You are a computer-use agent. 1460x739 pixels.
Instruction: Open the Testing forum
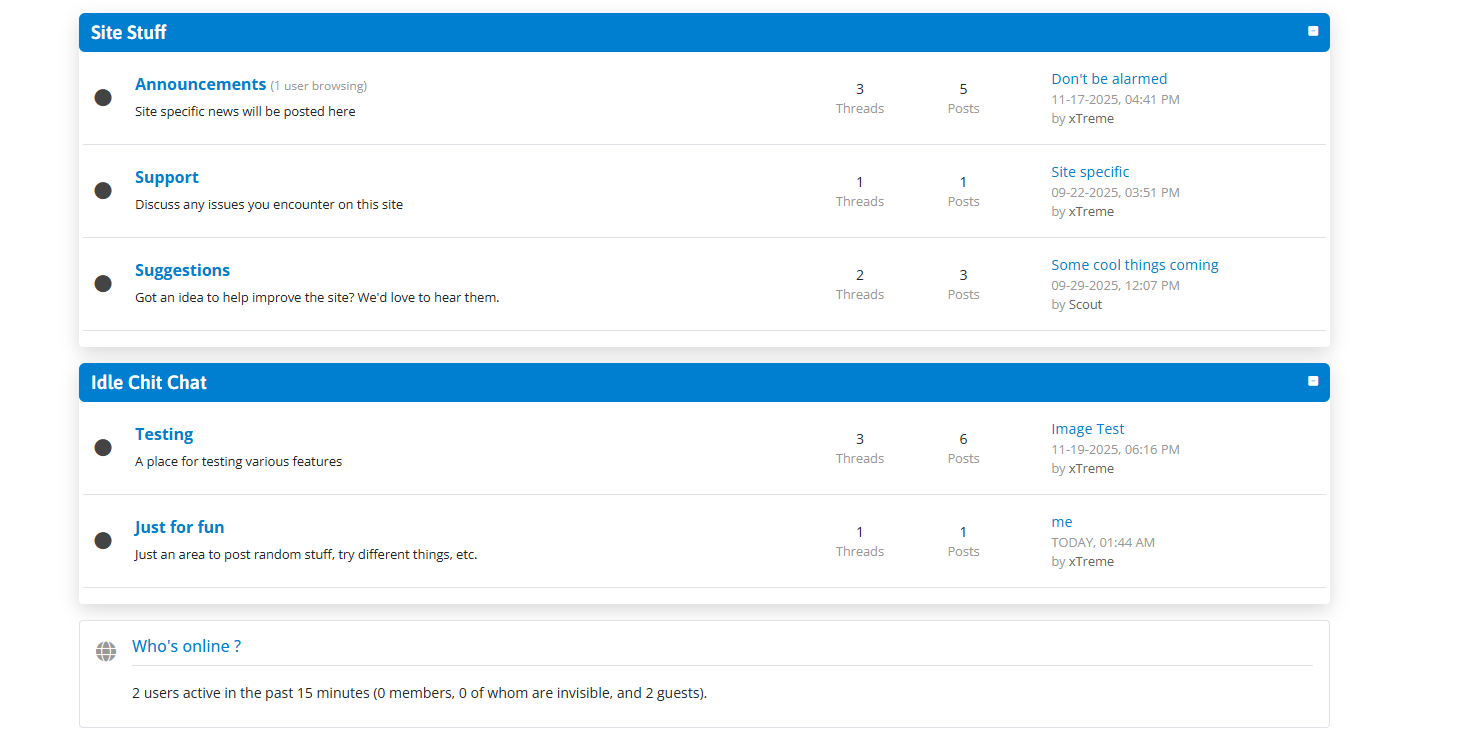click(164, 434)
